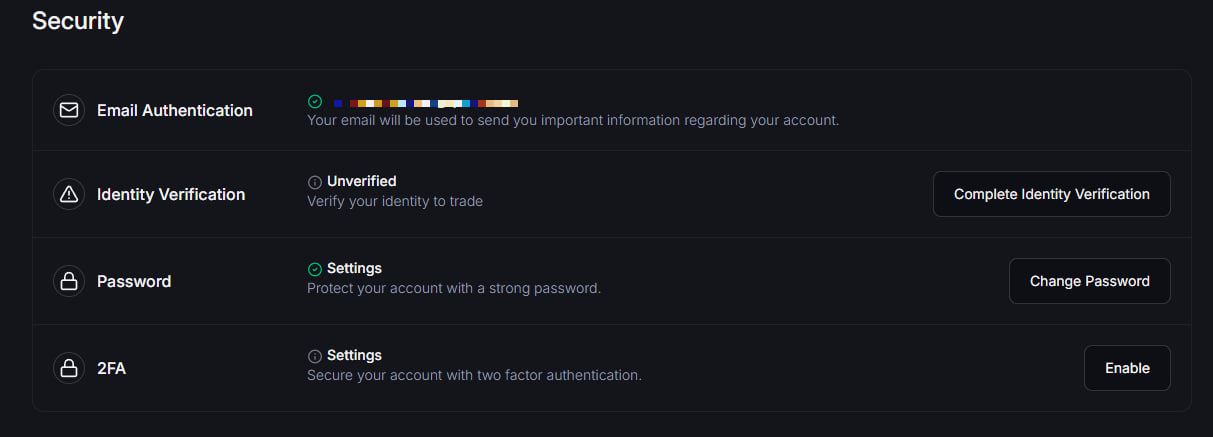
Task: Click the info icon next to 2FA Settings
Action: coord(315,356)
